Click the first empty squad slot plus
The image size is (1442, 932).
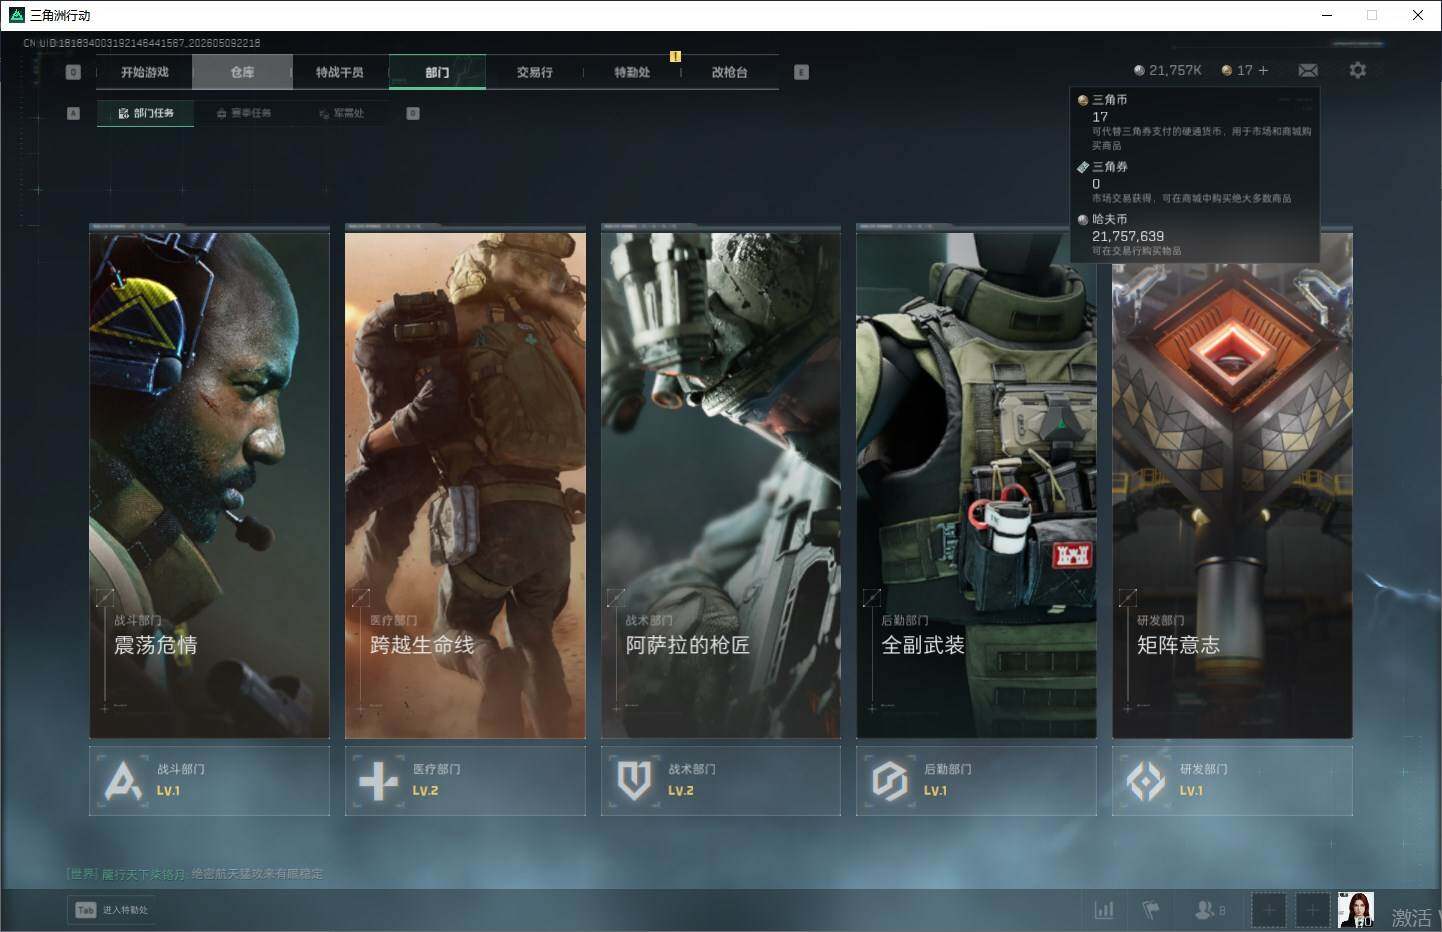(x=1268, y=910)
